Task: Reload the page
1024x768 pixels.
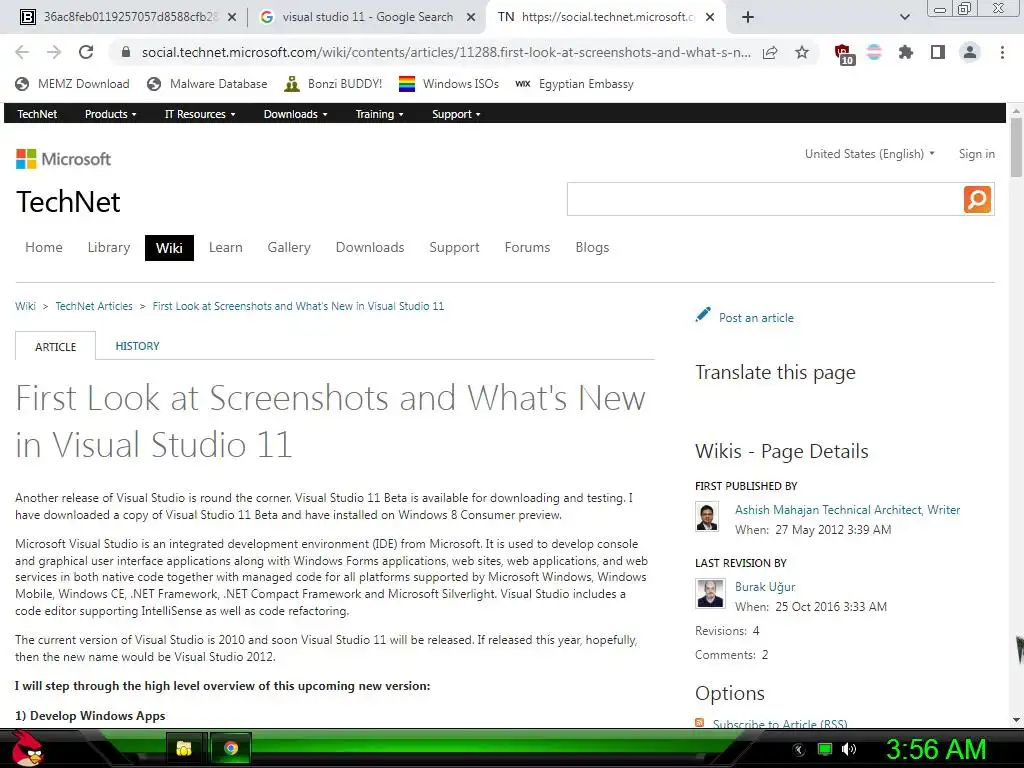Action: (86, 52)
